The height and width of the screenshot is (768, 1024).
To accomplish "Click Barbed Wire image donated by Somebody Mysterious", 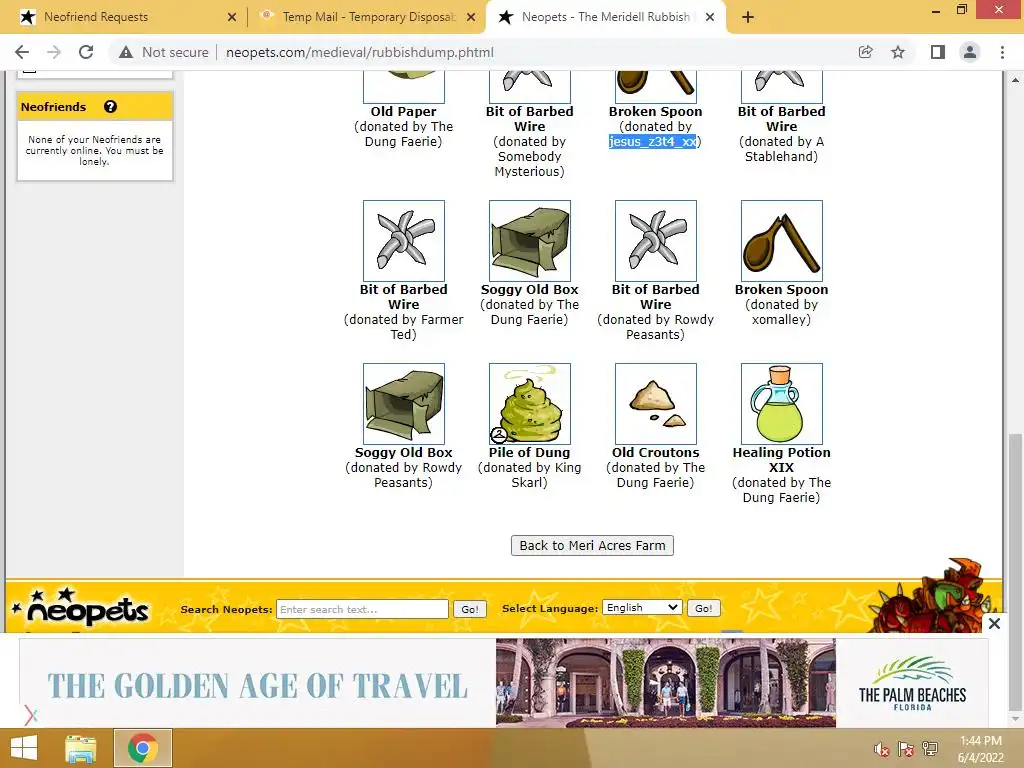I will pyautogui.click(x=530, y=87).
